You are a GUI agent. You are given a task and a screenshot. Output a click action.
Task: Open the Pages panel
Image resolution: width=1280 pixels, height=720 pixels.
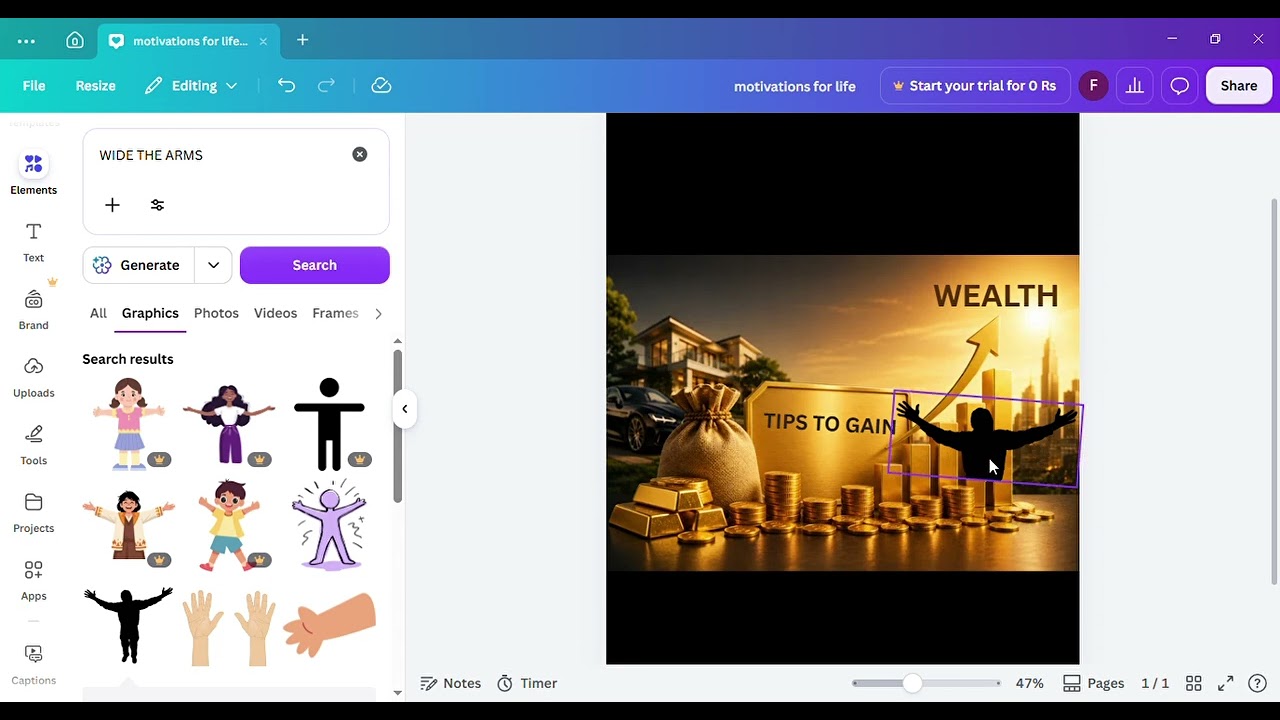pyautogui.click(x=1094, y=683)
